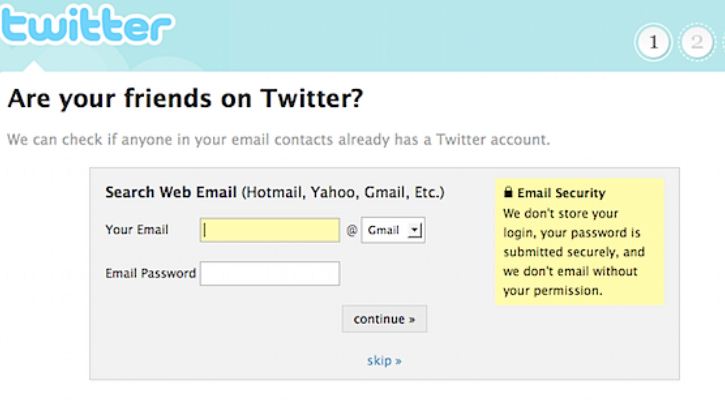
Task: Click the "Search Web Email" bold title
Action: (x=171, y=192)
